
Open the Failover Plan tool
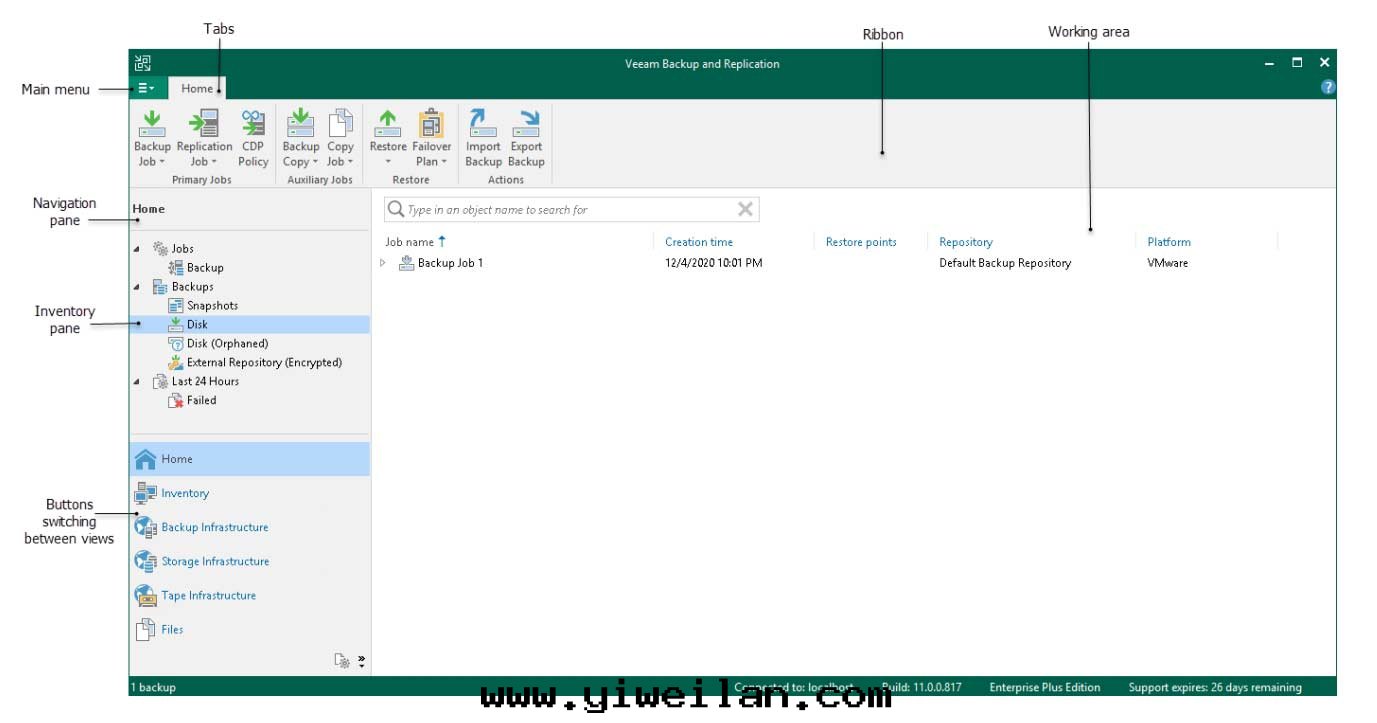pyautogui.click(x=431, y=124)
